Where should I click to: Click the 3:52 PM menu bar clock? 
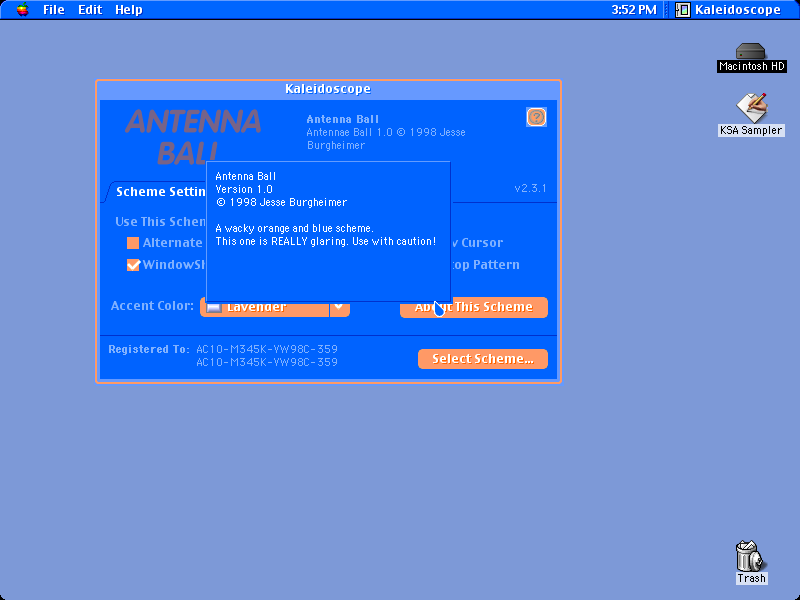click(x=634, y=10)
